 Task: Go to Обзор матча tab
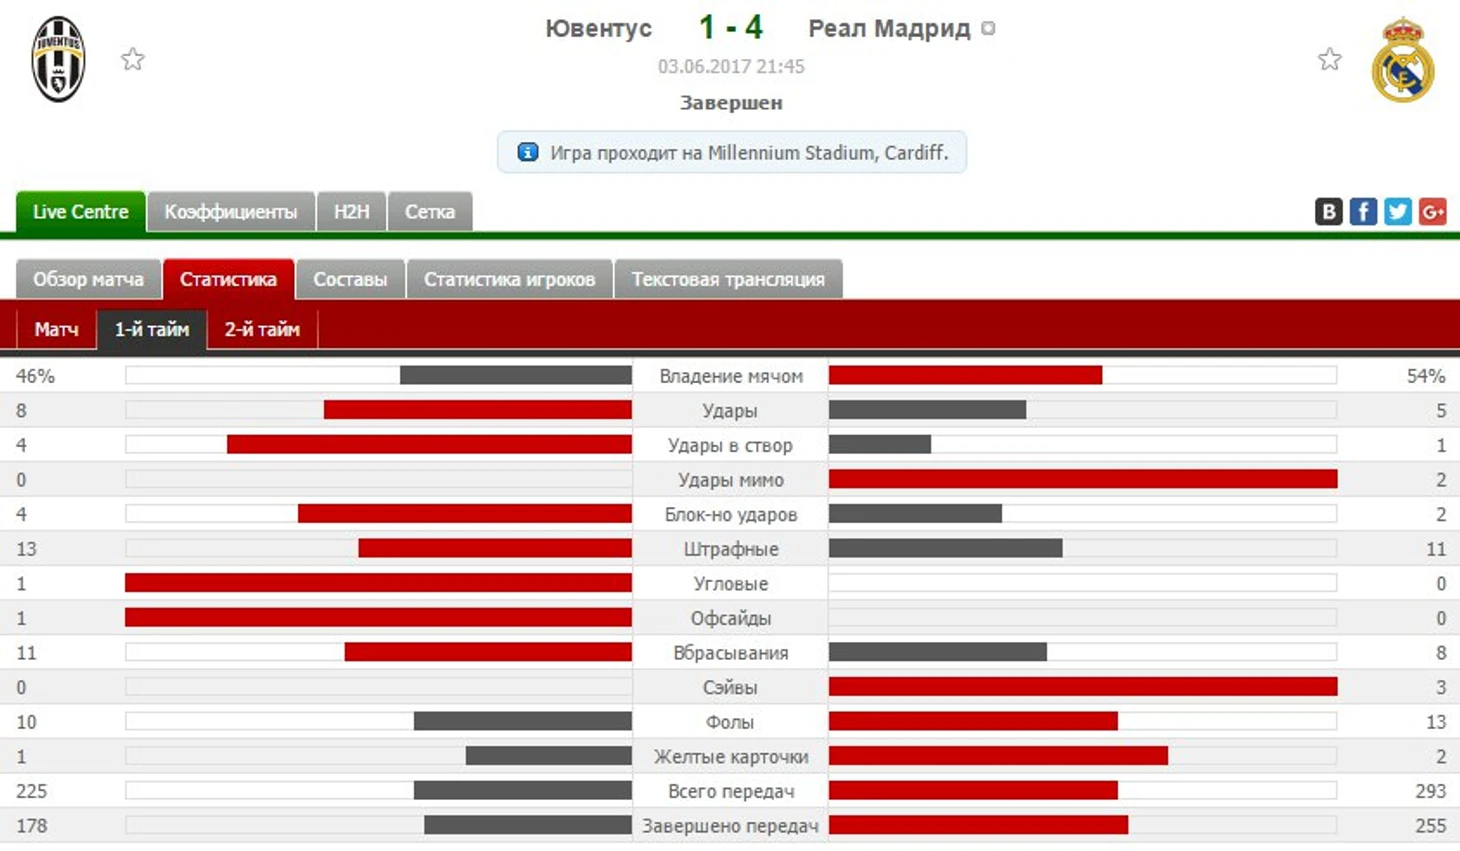(x=88, y=279)
